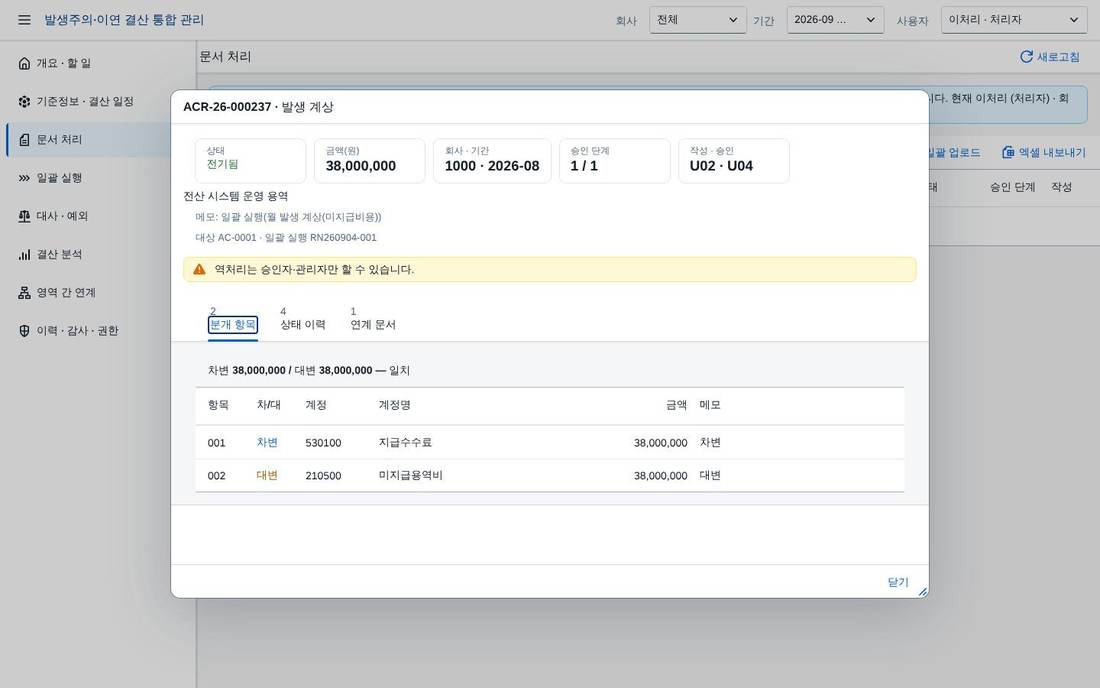Go to 개요 · 할 일 in sidebar
The width and height of the screenshot is (1100, 688).
(x=98, y=63)
